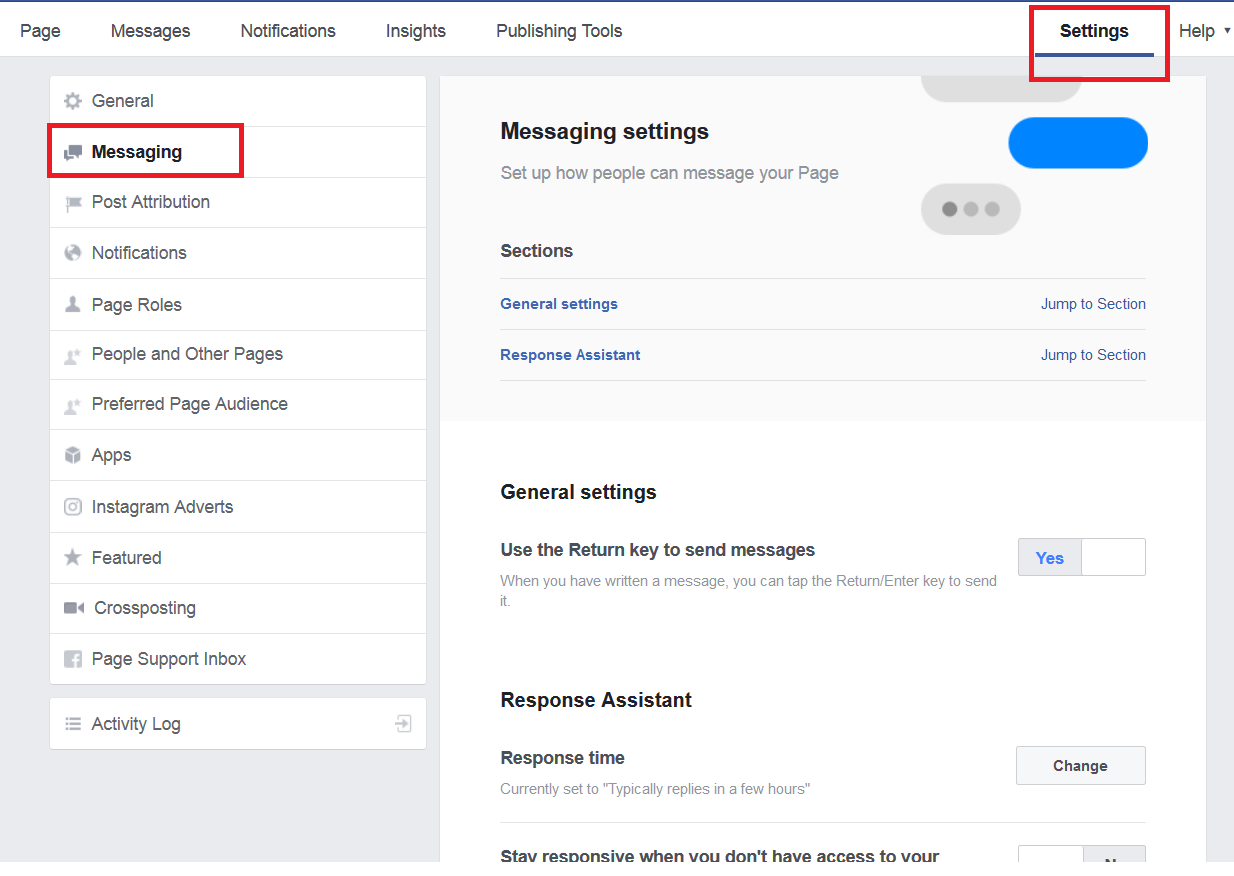Image resolution: width=1234 pixels, height=876 pixels.
Task: Toggle Return key setting Yes option
Action: pyautogui.click(x=1049, y=558)
